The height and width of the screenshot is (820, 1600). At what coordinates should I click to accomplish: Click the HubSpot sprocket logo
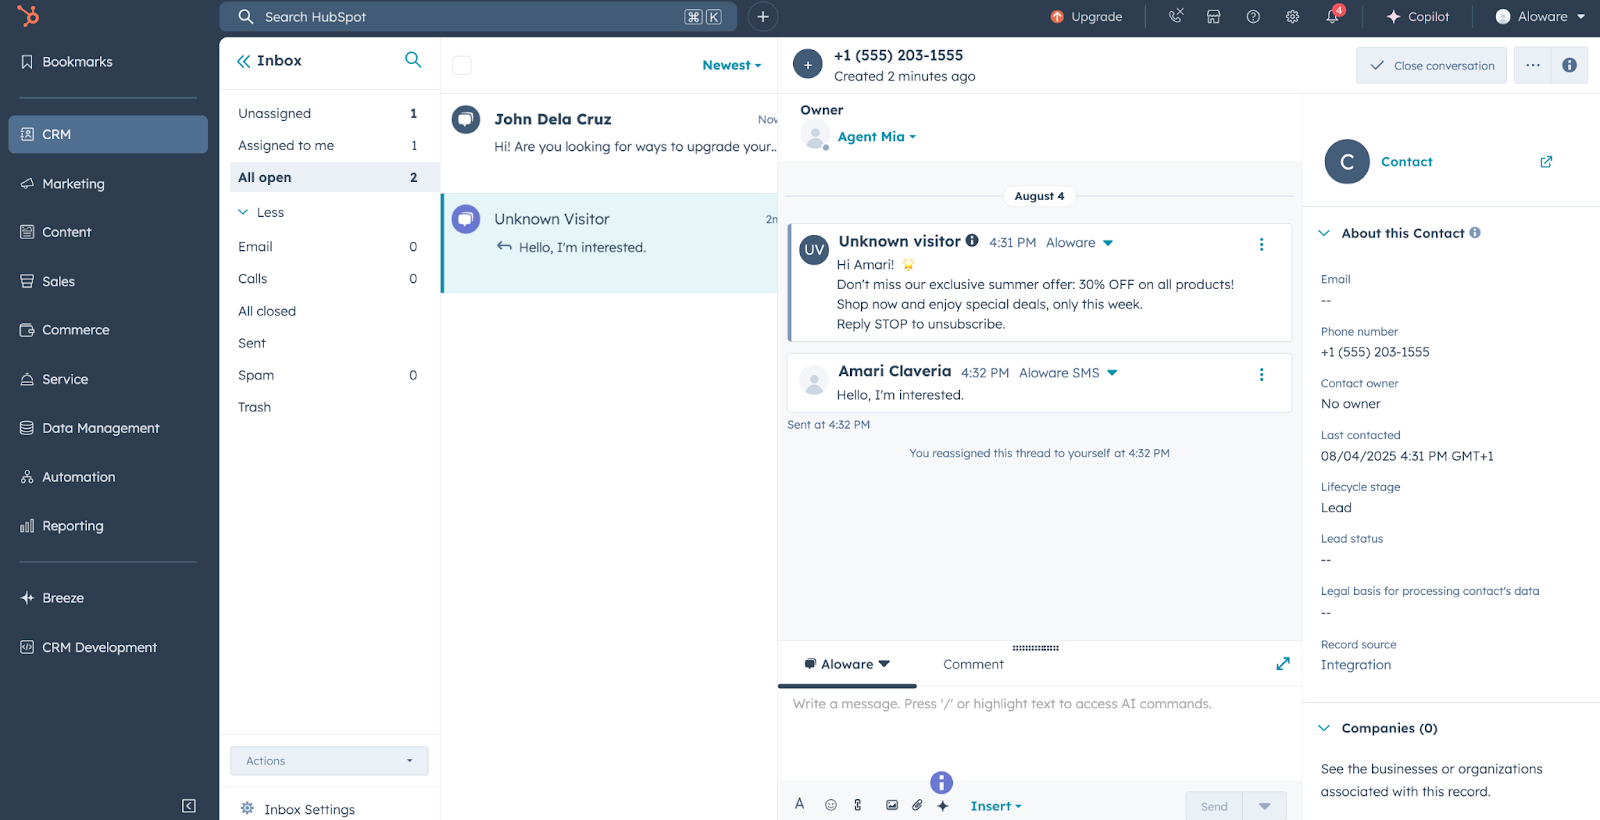pos(28,16)
